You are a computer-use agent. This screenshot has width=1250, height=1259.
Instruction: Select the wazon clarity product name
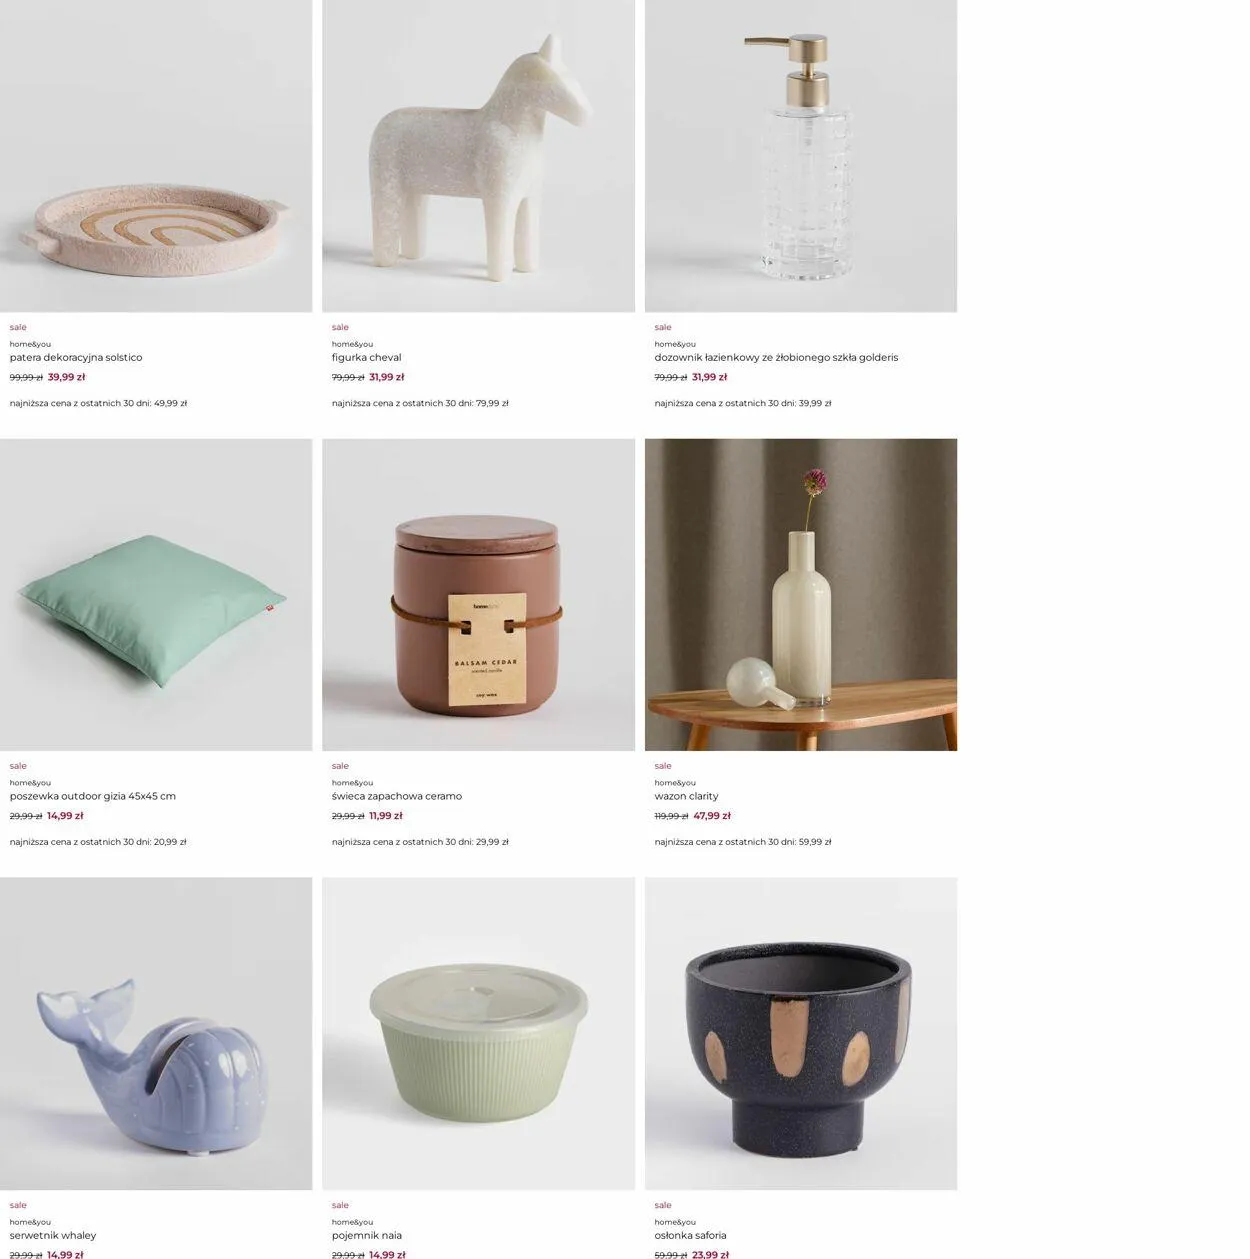686,796
